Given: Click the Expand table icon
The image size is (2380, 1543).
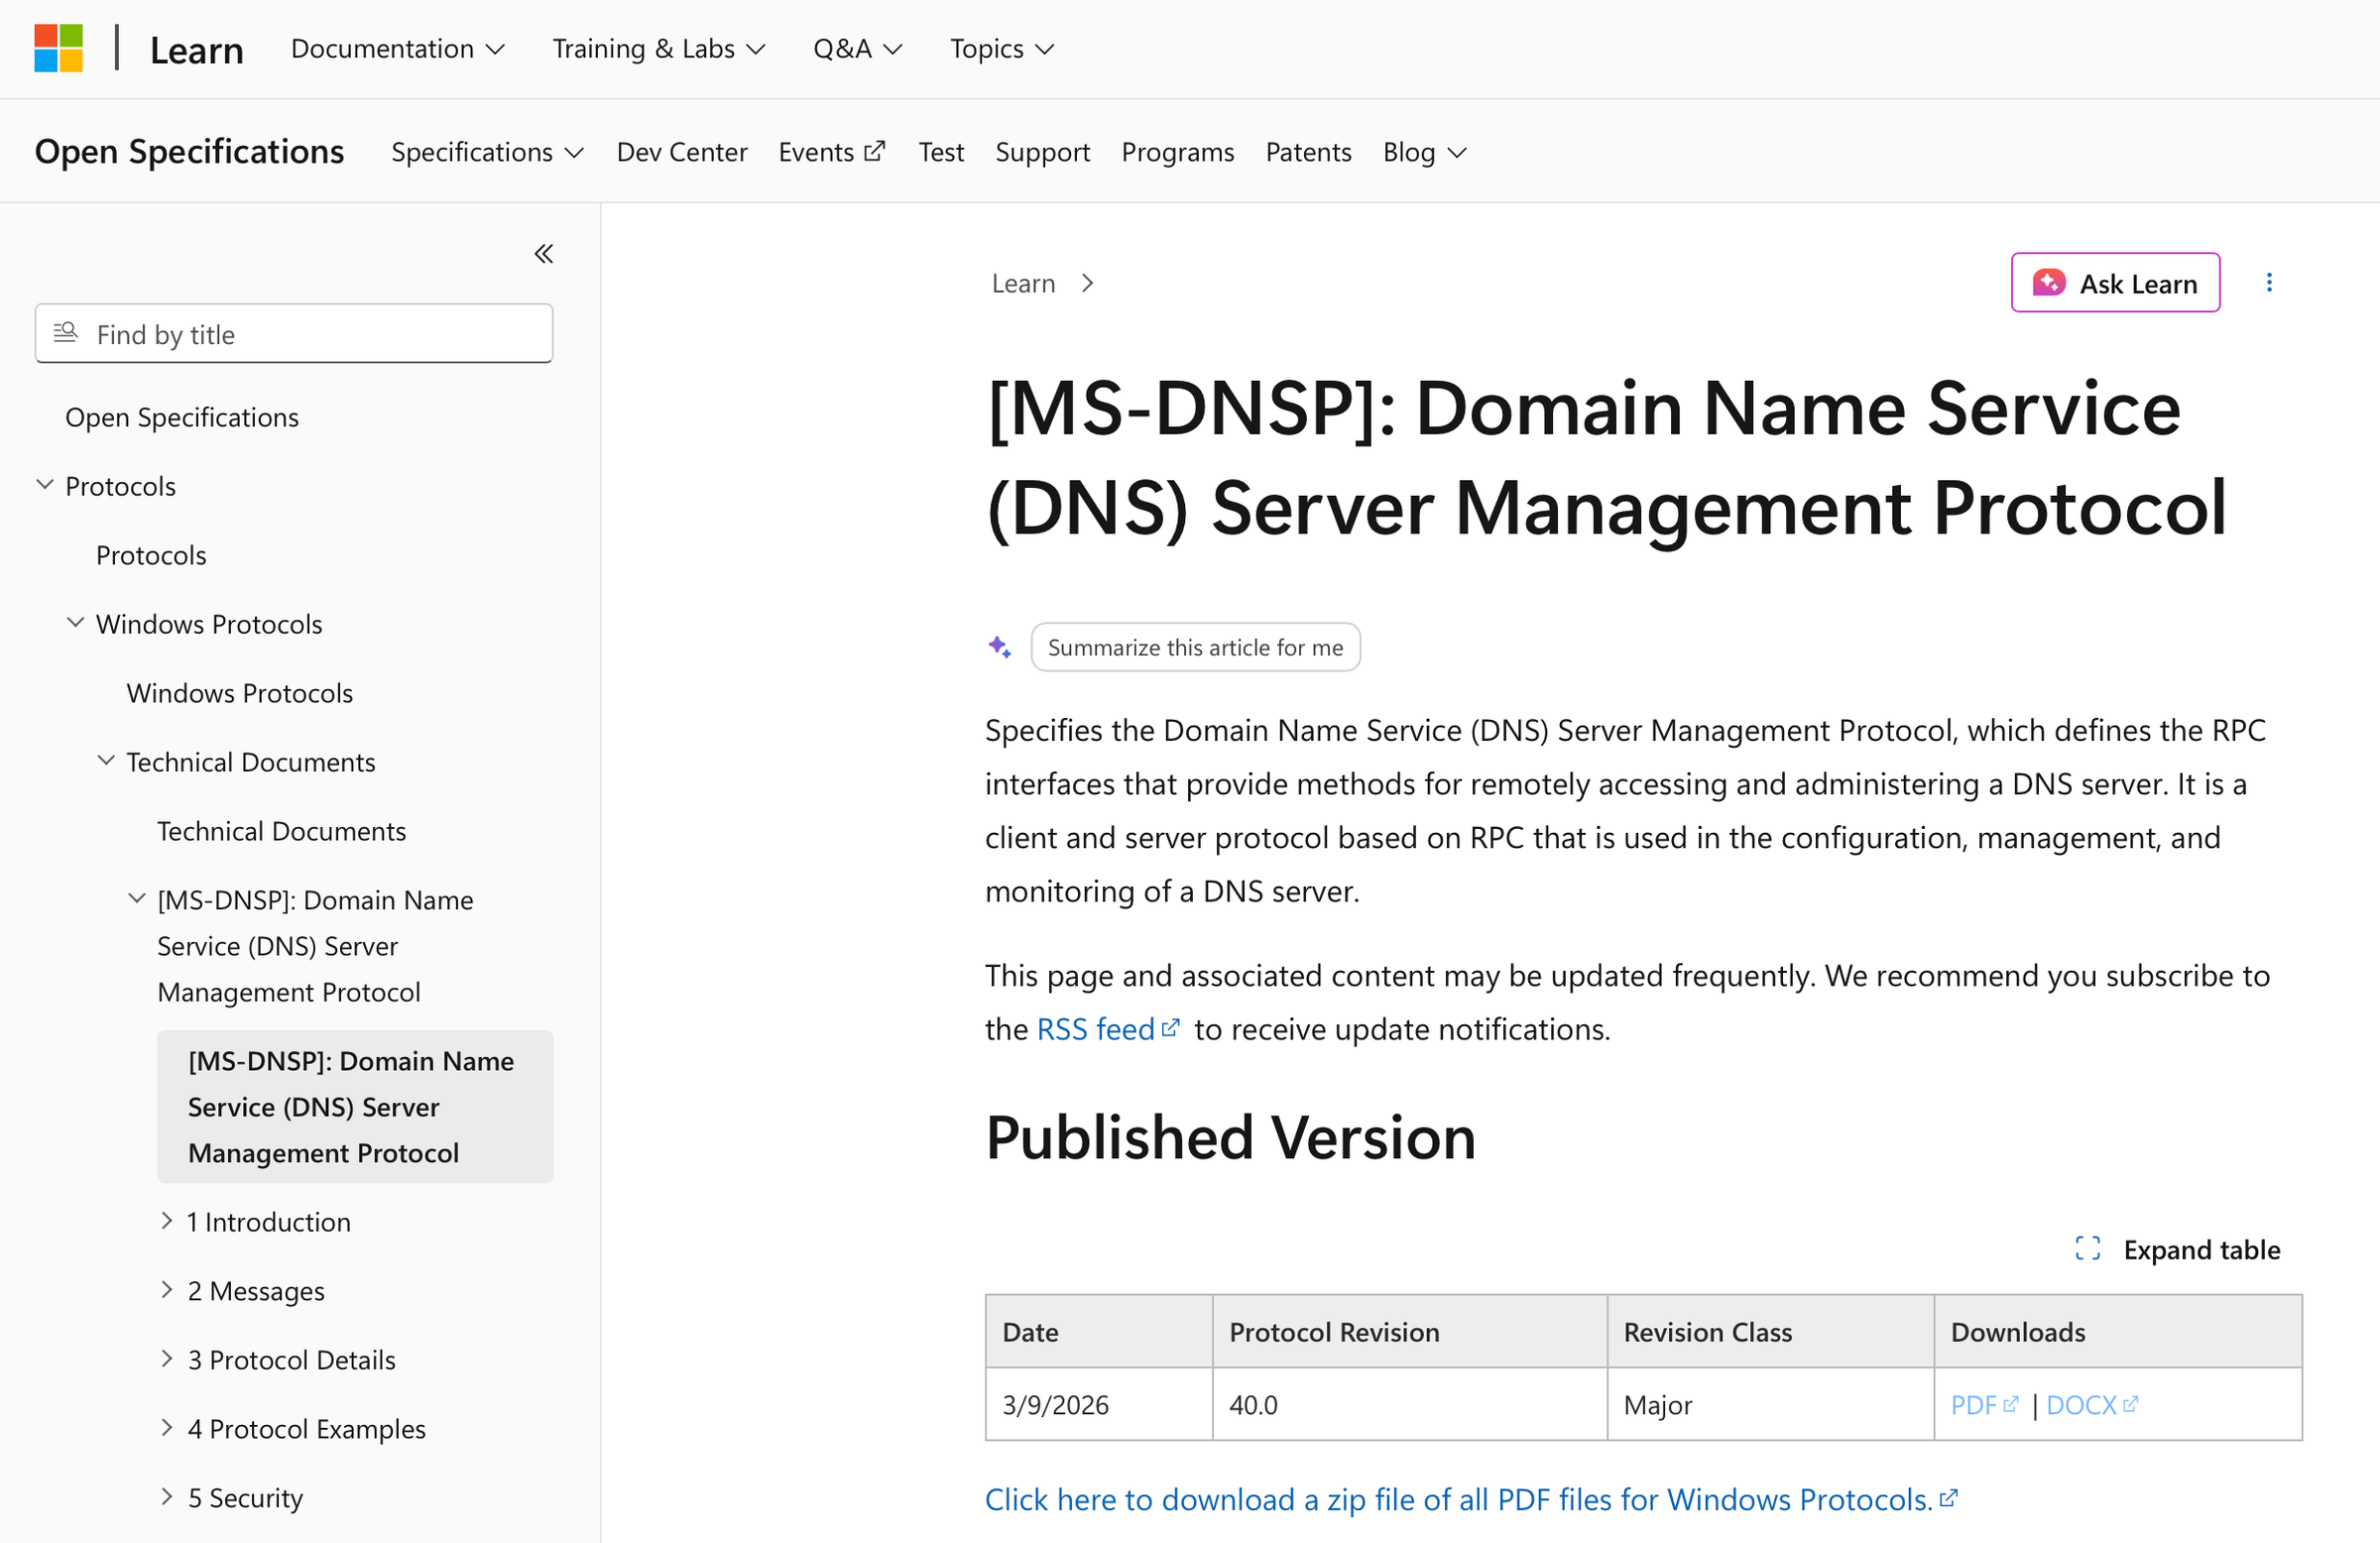Looking at the screenshot, I should click(2088, 1249).
